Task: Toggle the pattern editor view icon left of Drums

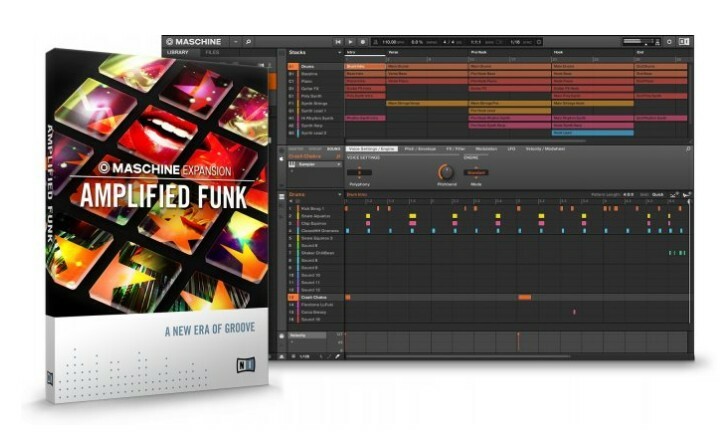Action: coord(281,196)
